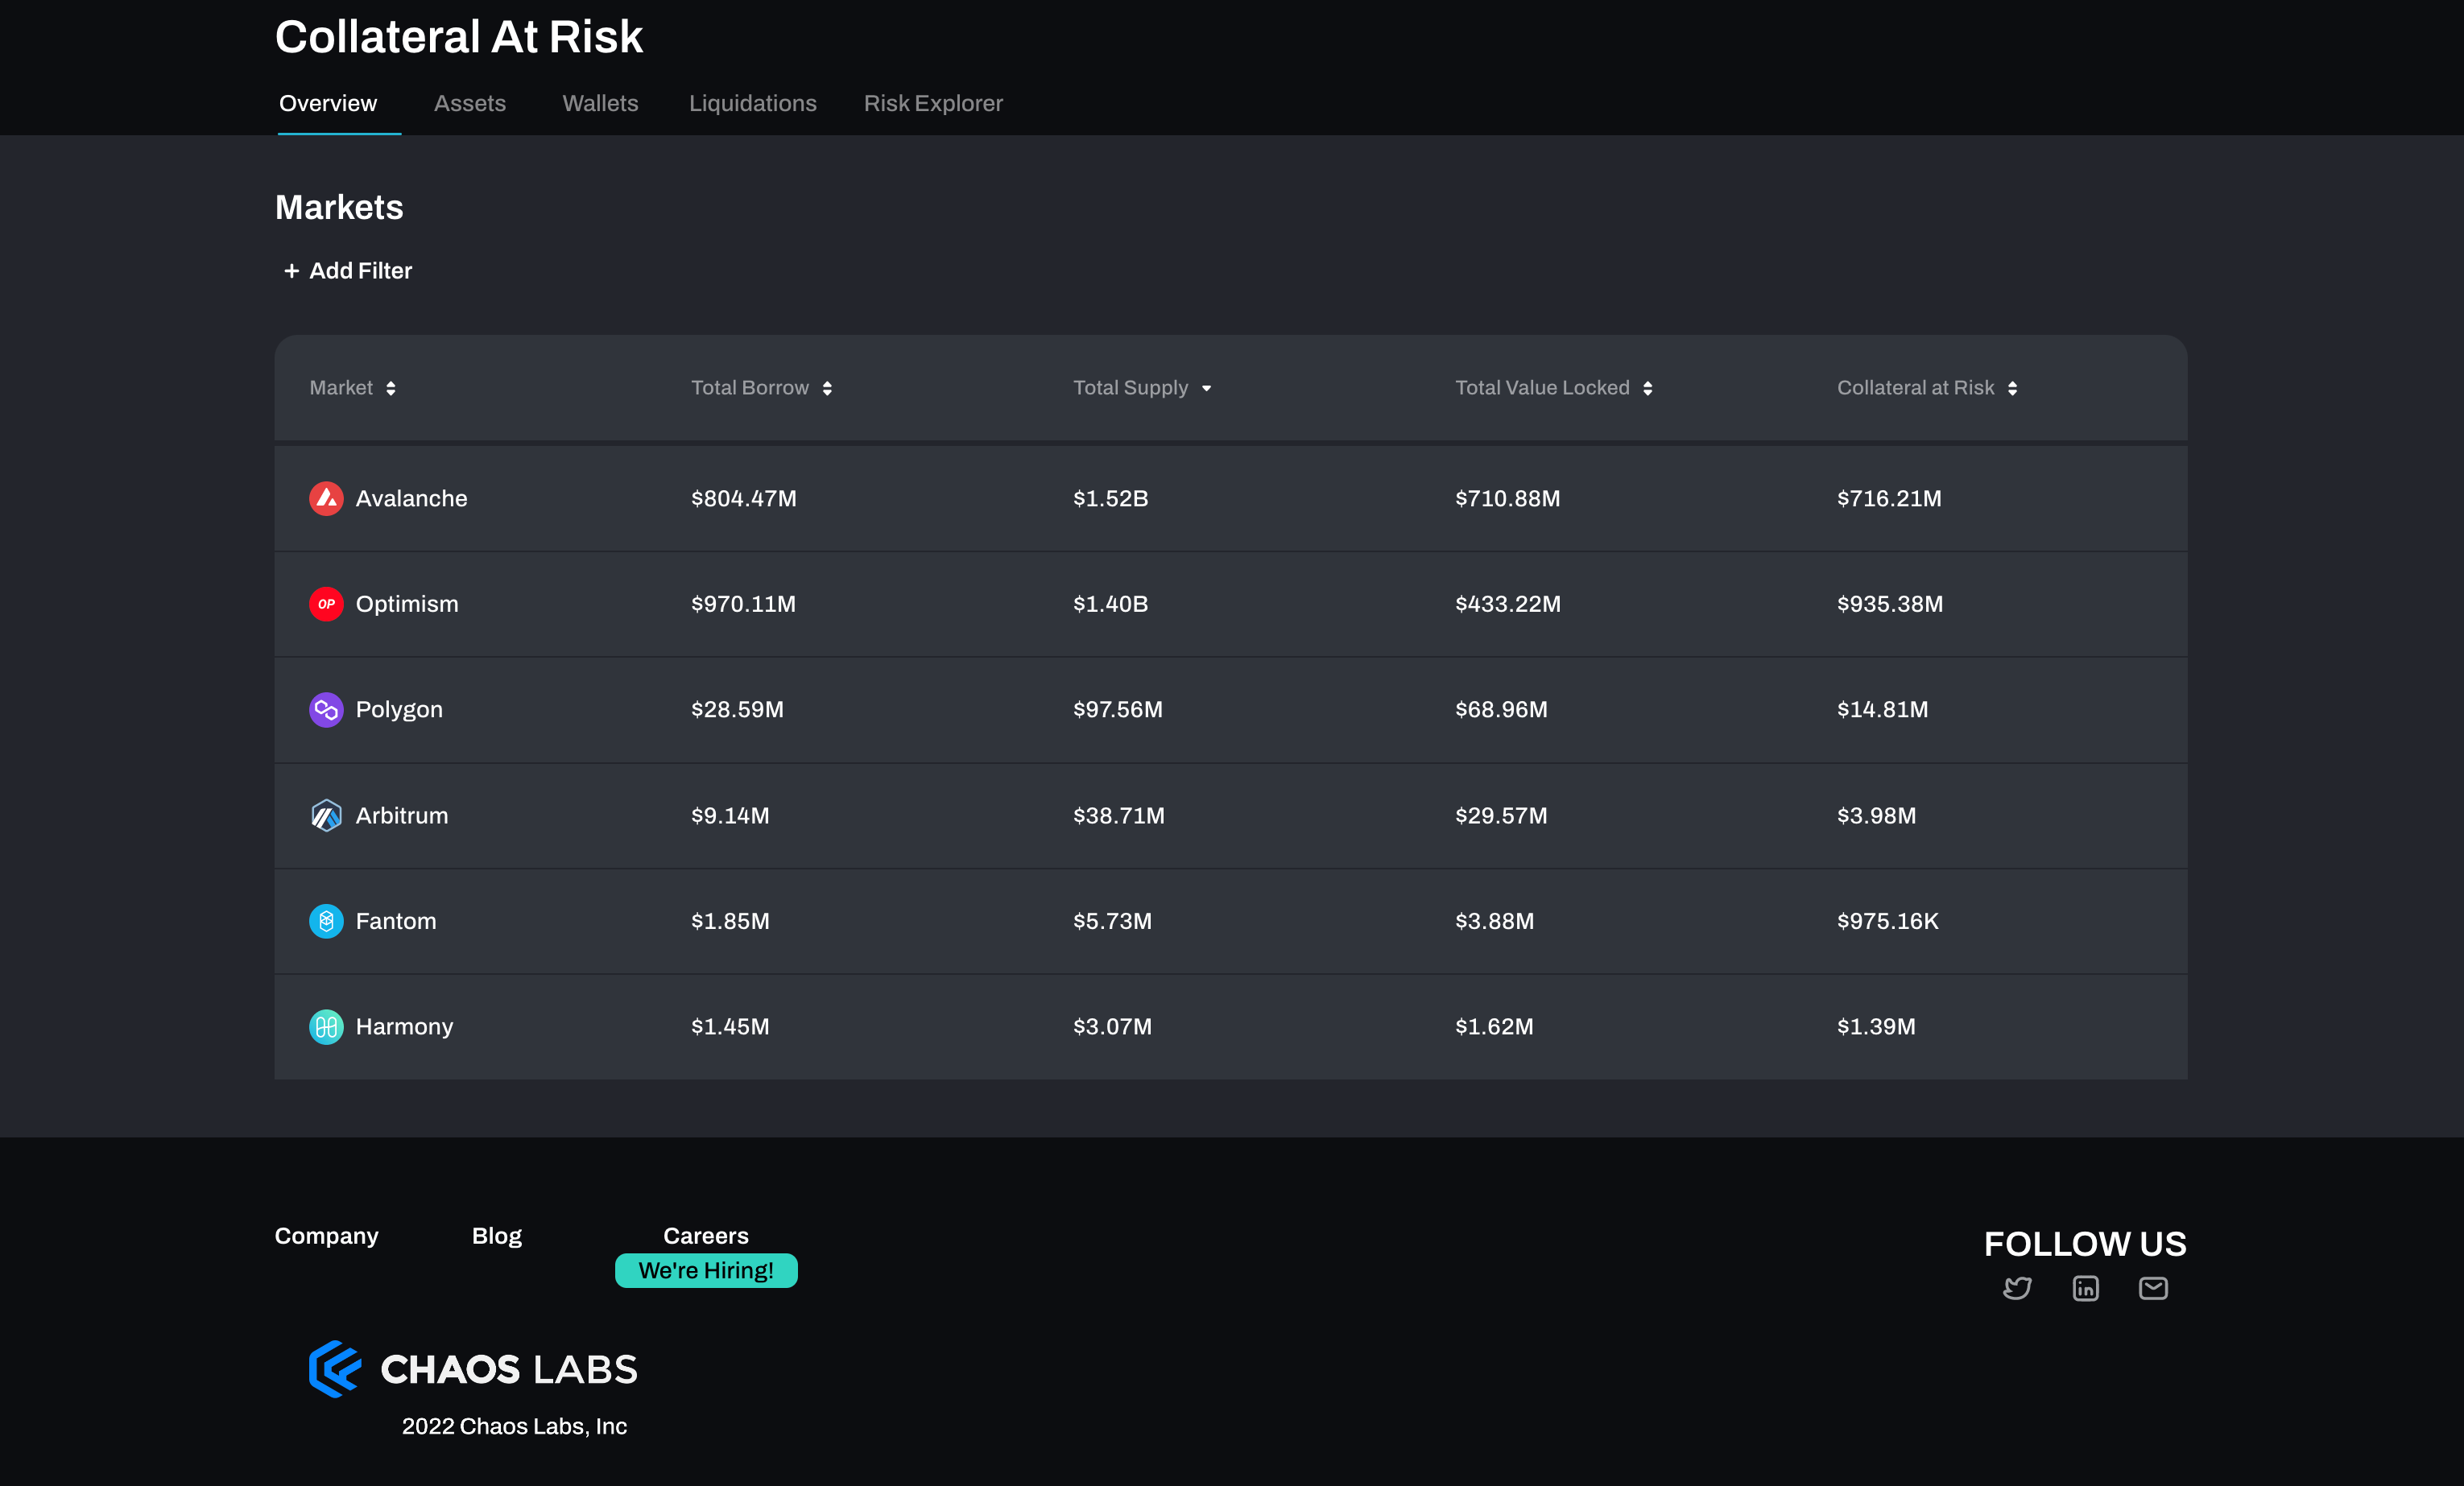Viewport: 2464px width, 1486px height.
Task: Switch to the Assets tab
Action: 469,103
